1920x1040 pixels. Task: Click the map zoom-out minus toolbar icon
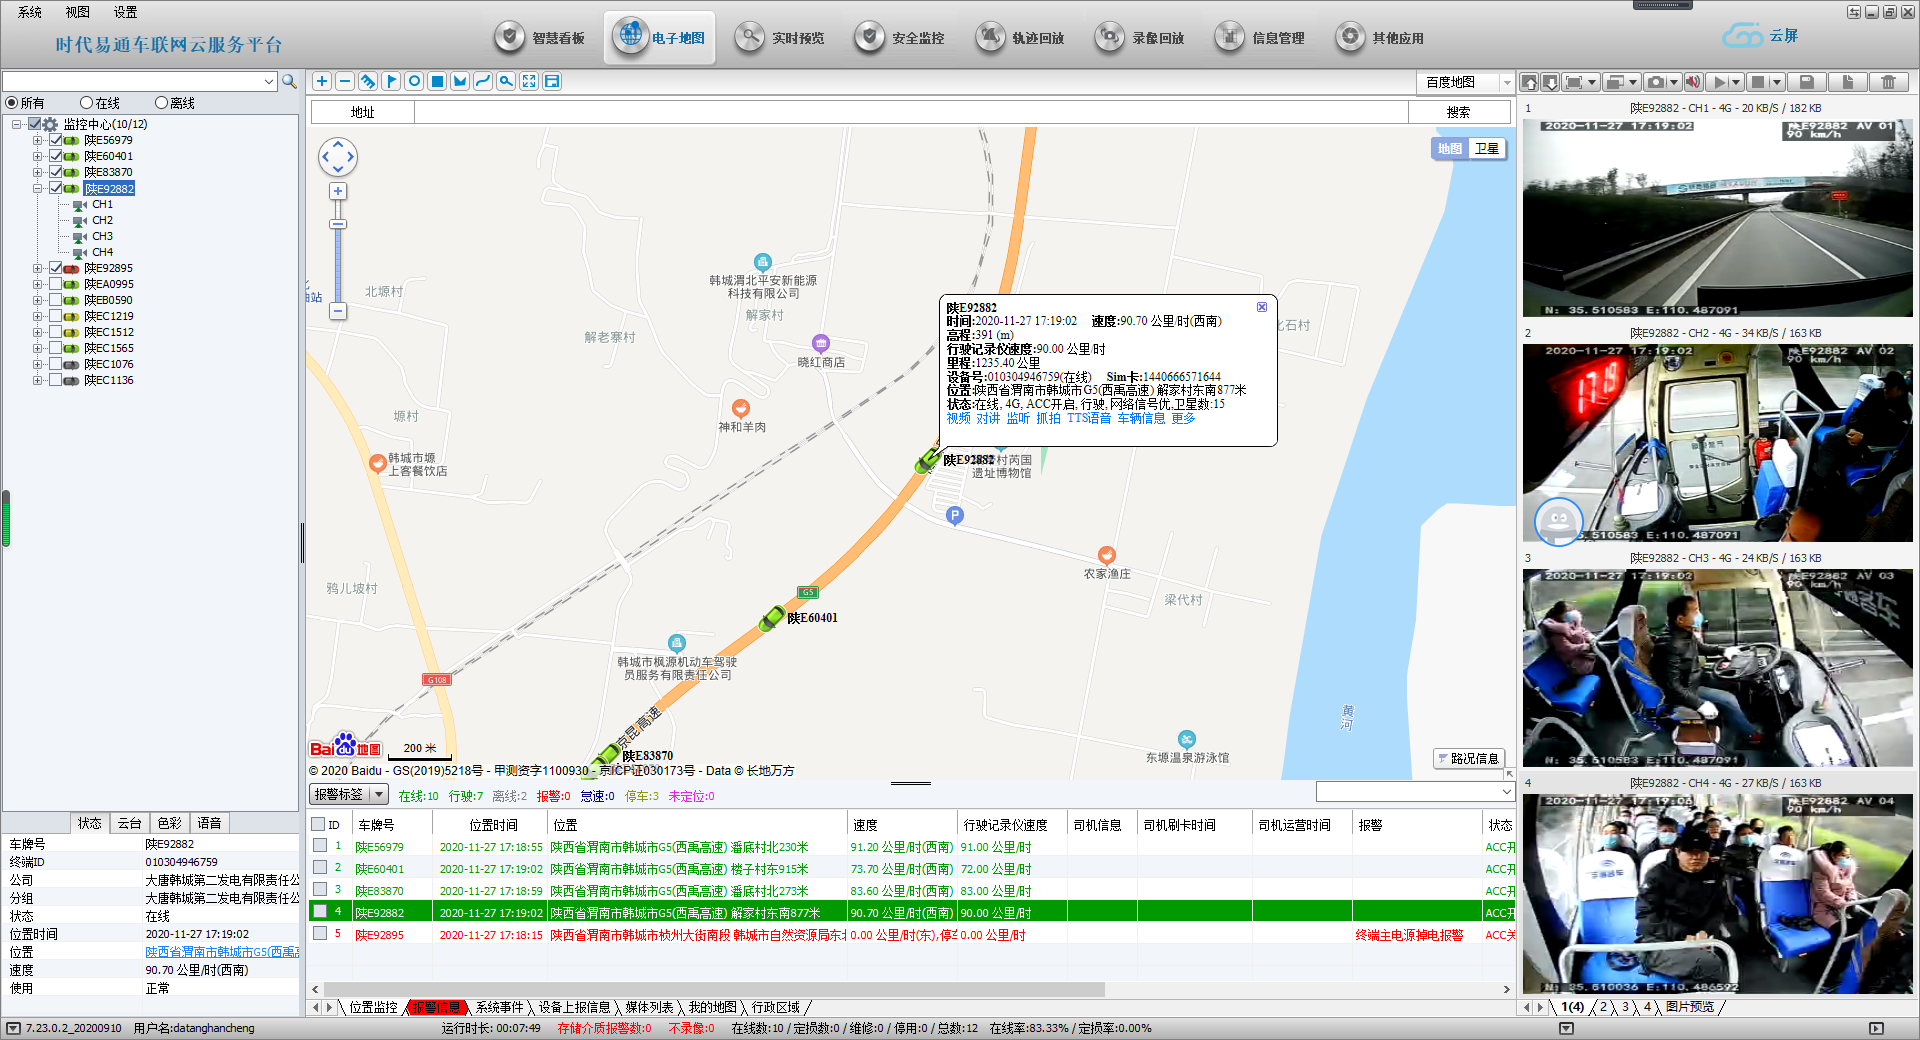345,82
